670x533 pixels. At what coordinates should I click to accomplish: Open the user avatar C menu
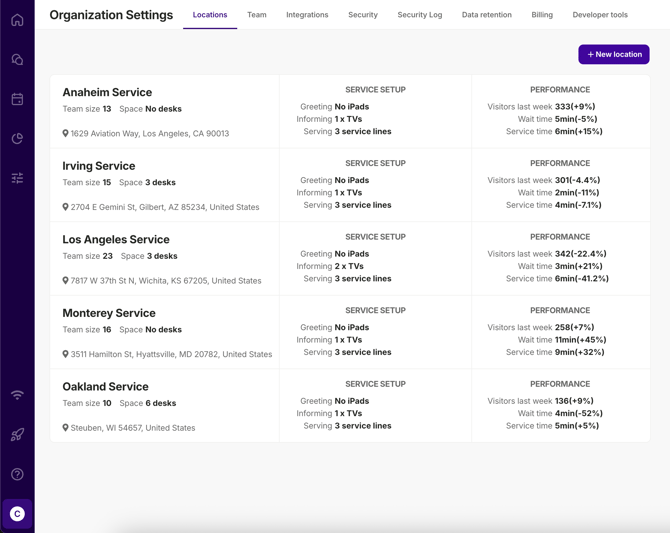pyautogui.click(x=17, y=514)
